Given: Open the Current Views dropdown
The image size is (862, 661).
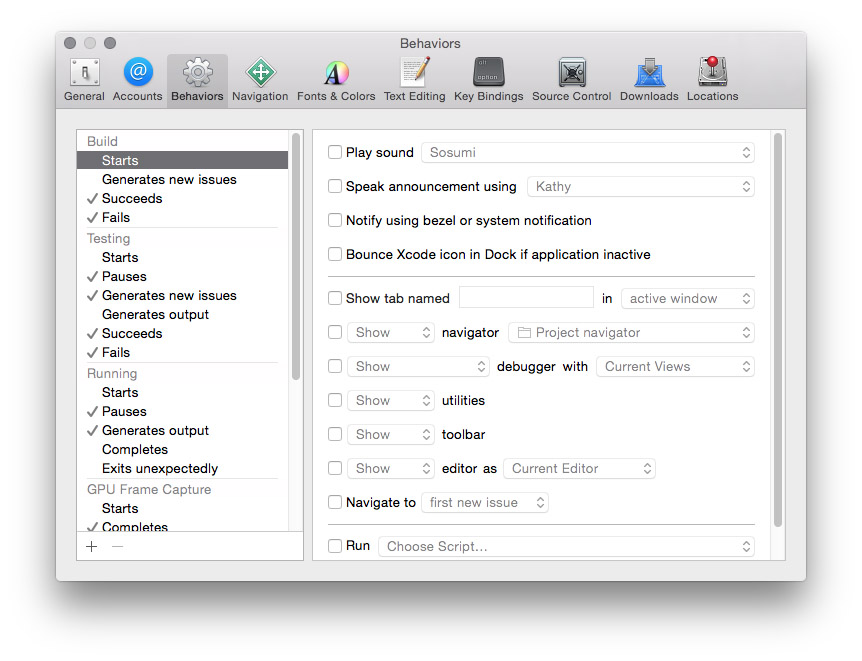Looking at the screenshot, I should click(x=676, y=366).
